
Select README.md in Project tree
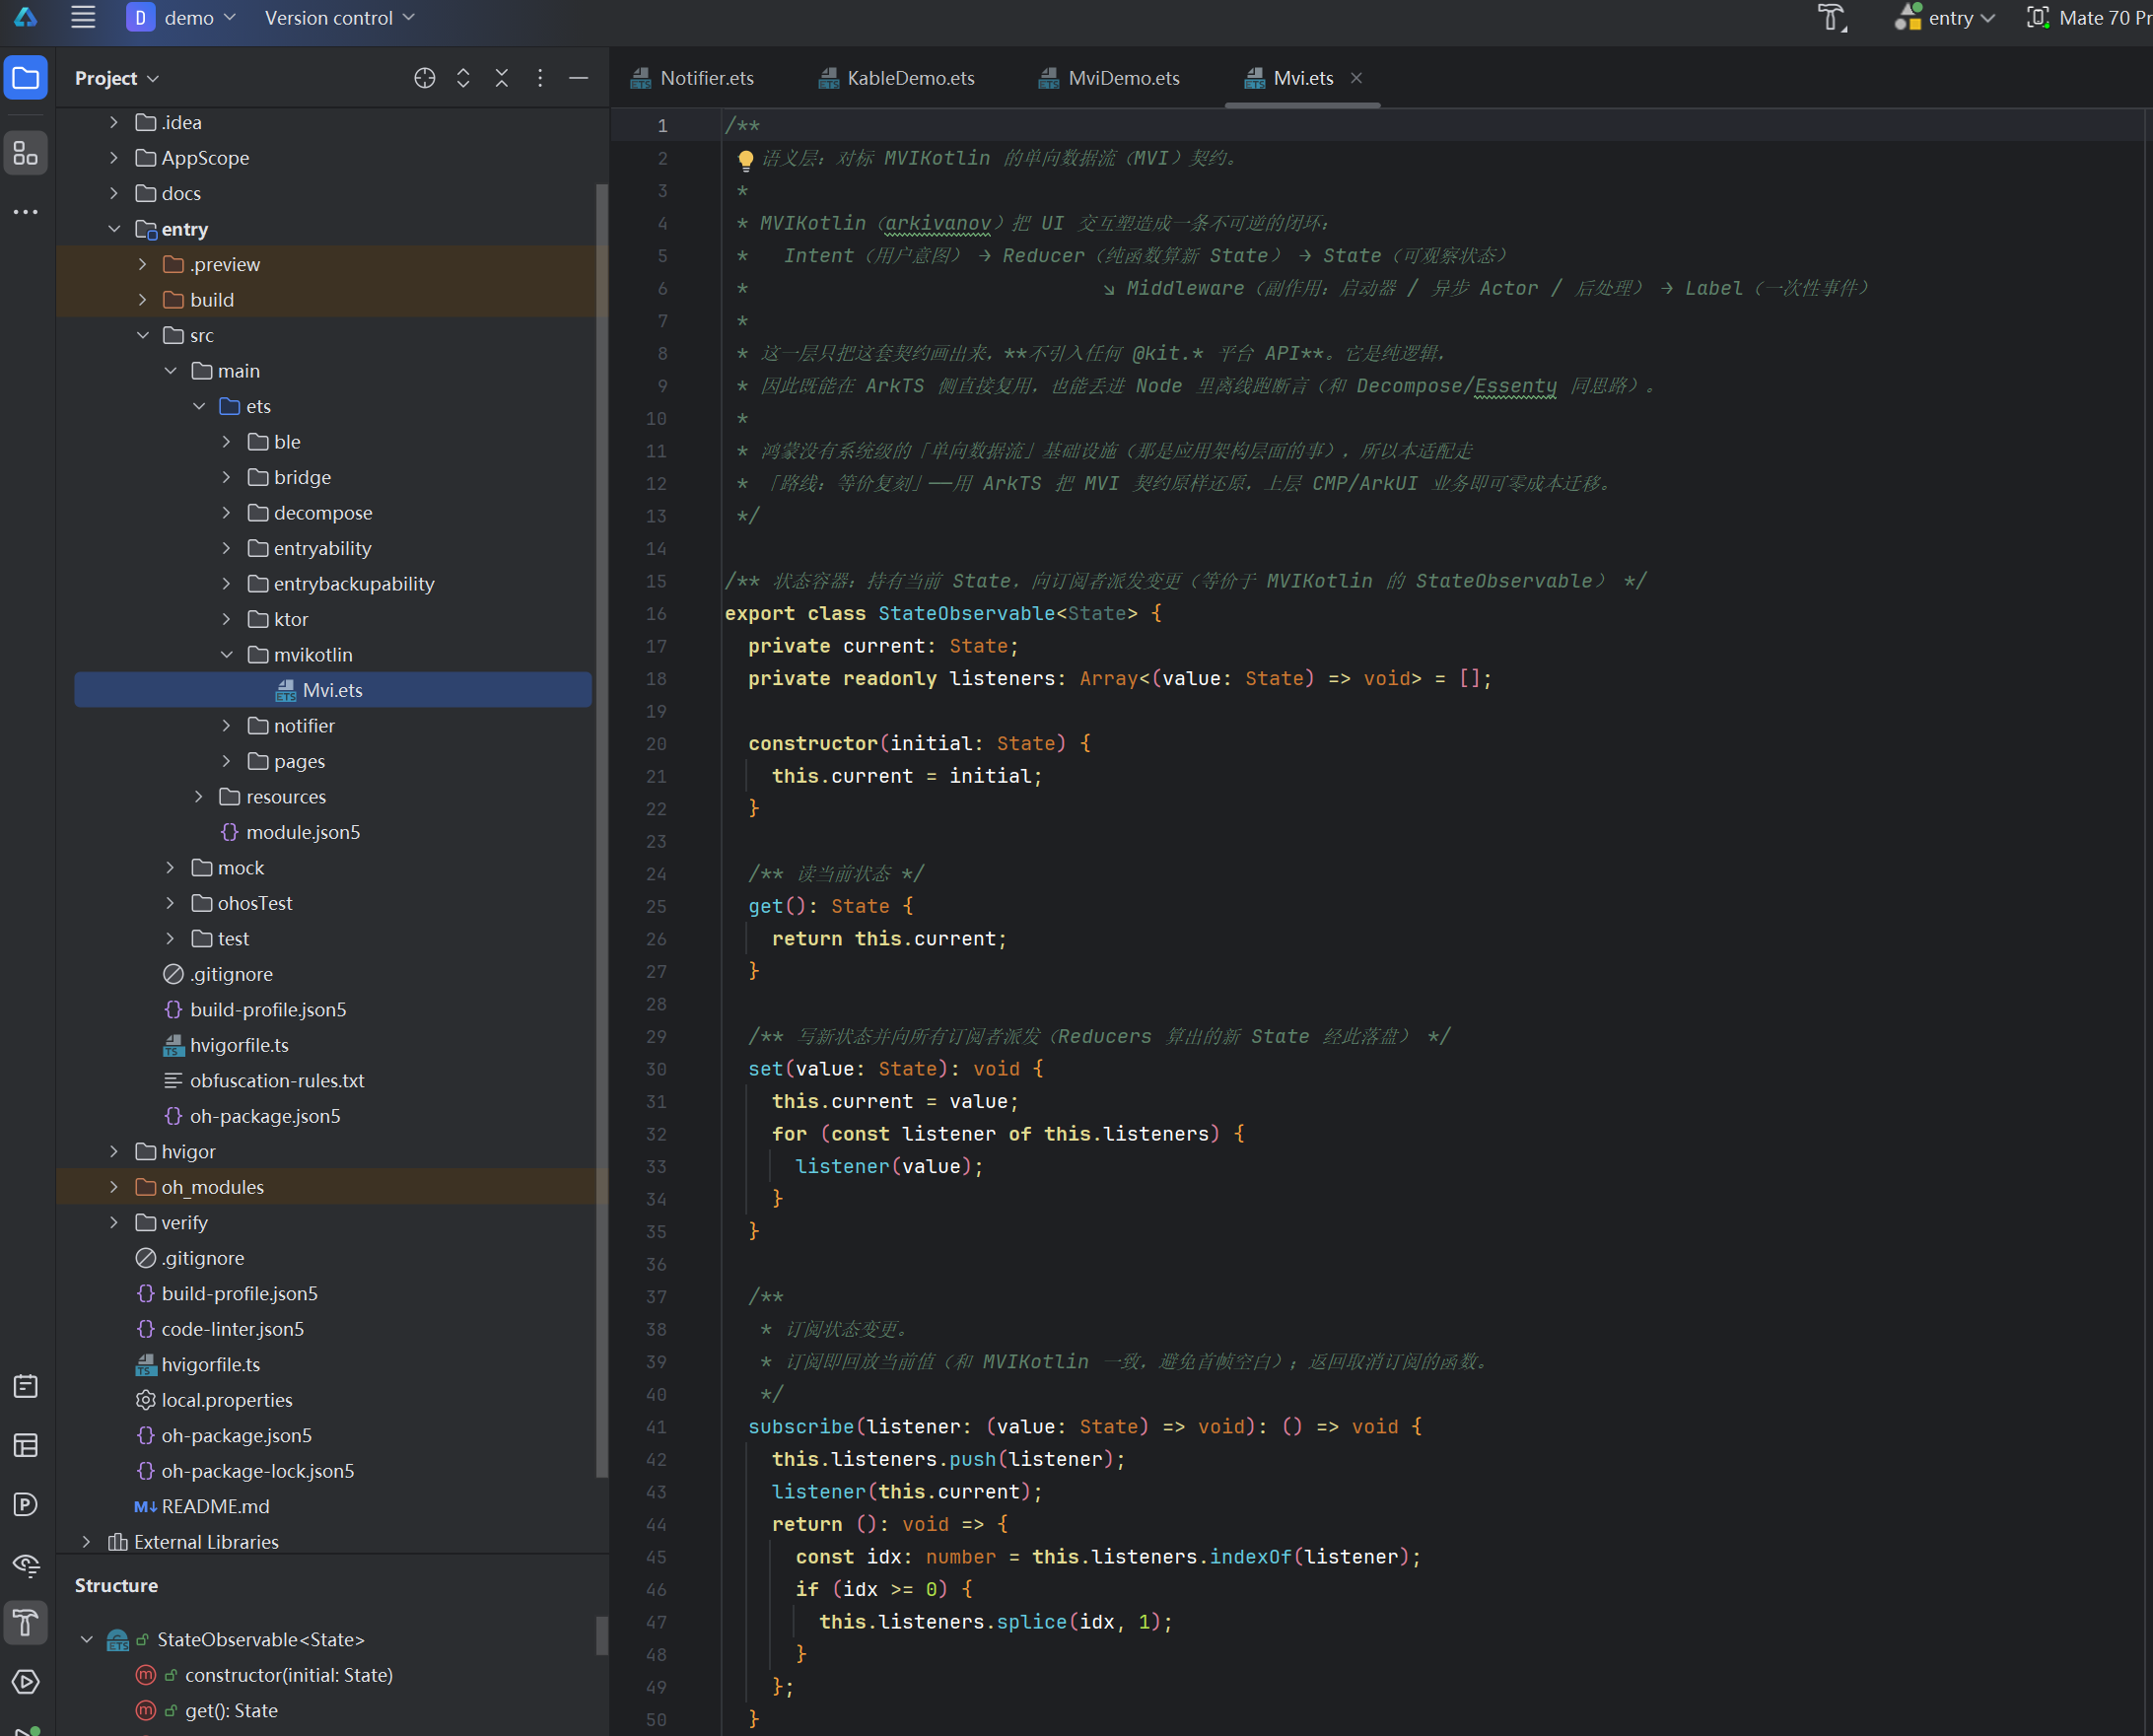pos(215,1506)
